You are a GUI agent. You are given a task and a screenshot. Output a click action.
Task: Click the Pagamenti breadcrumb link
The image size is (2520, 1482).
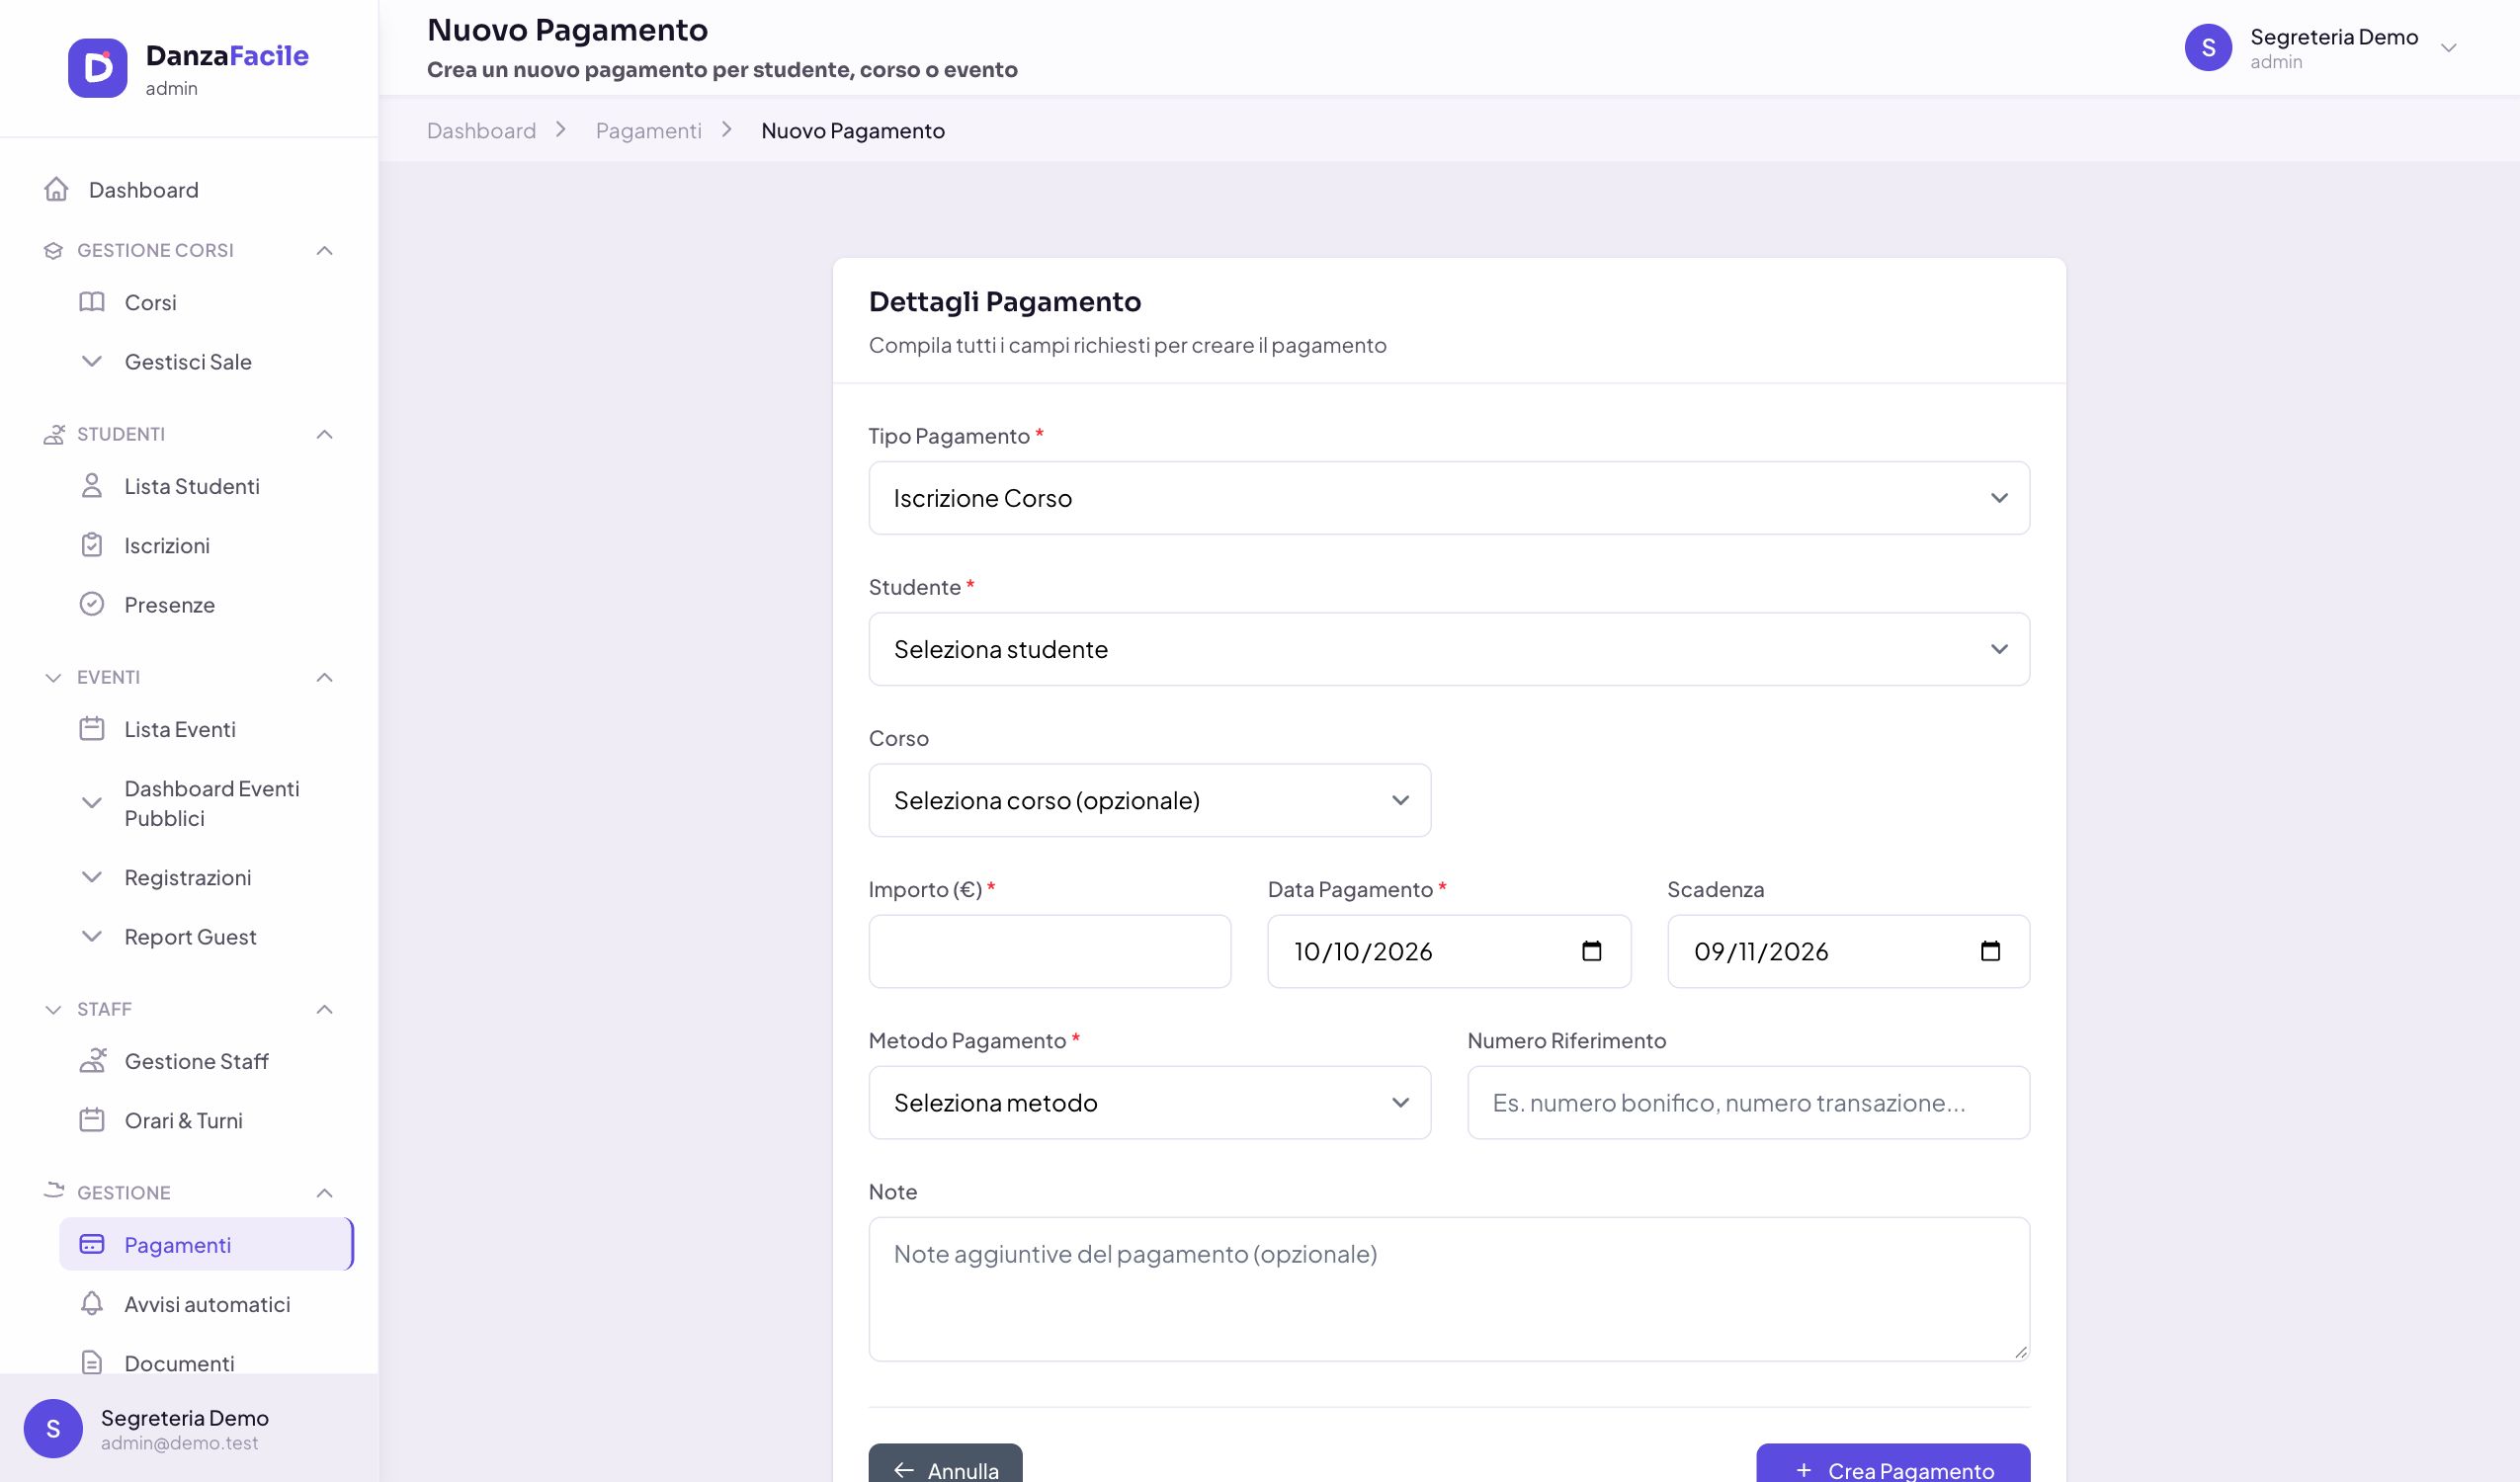tap(648, 130)
